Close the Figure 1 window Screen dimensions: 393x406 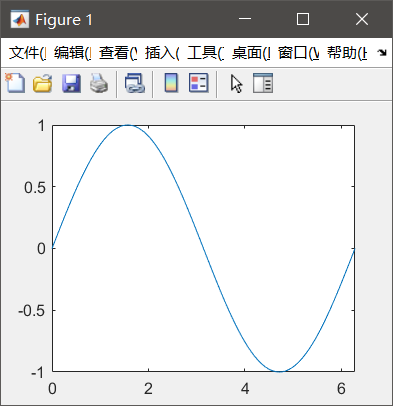click(x=362, y=19)
